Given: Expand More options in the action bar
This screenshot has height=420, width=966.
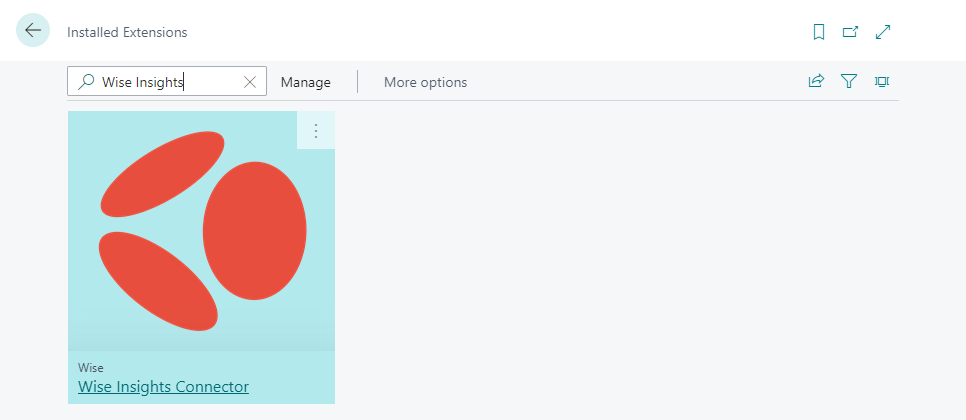Looking at the screenshot, I should [x=425, y=82].
